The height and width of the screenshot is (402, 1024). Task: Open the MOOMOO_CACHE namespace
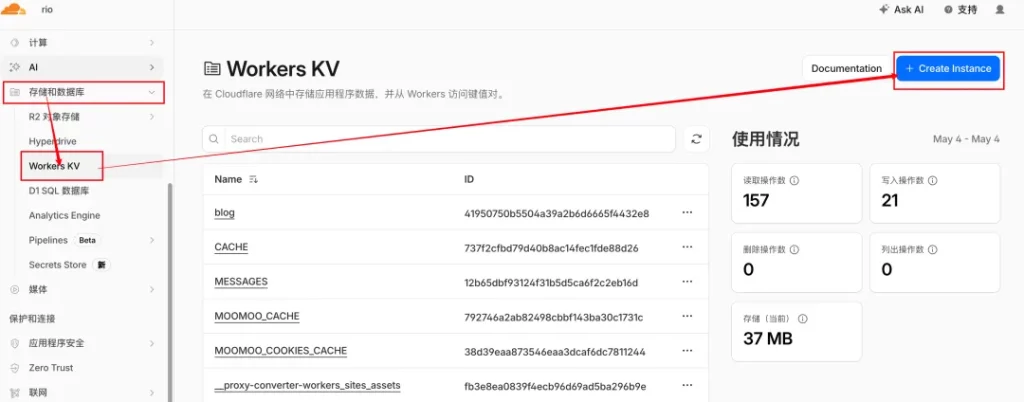coord(257,317)
